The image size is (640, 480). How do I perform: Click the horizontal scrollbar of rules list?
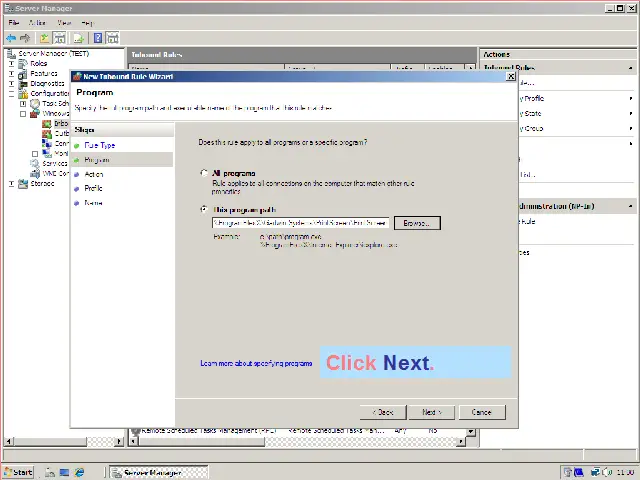coord(300,440)
